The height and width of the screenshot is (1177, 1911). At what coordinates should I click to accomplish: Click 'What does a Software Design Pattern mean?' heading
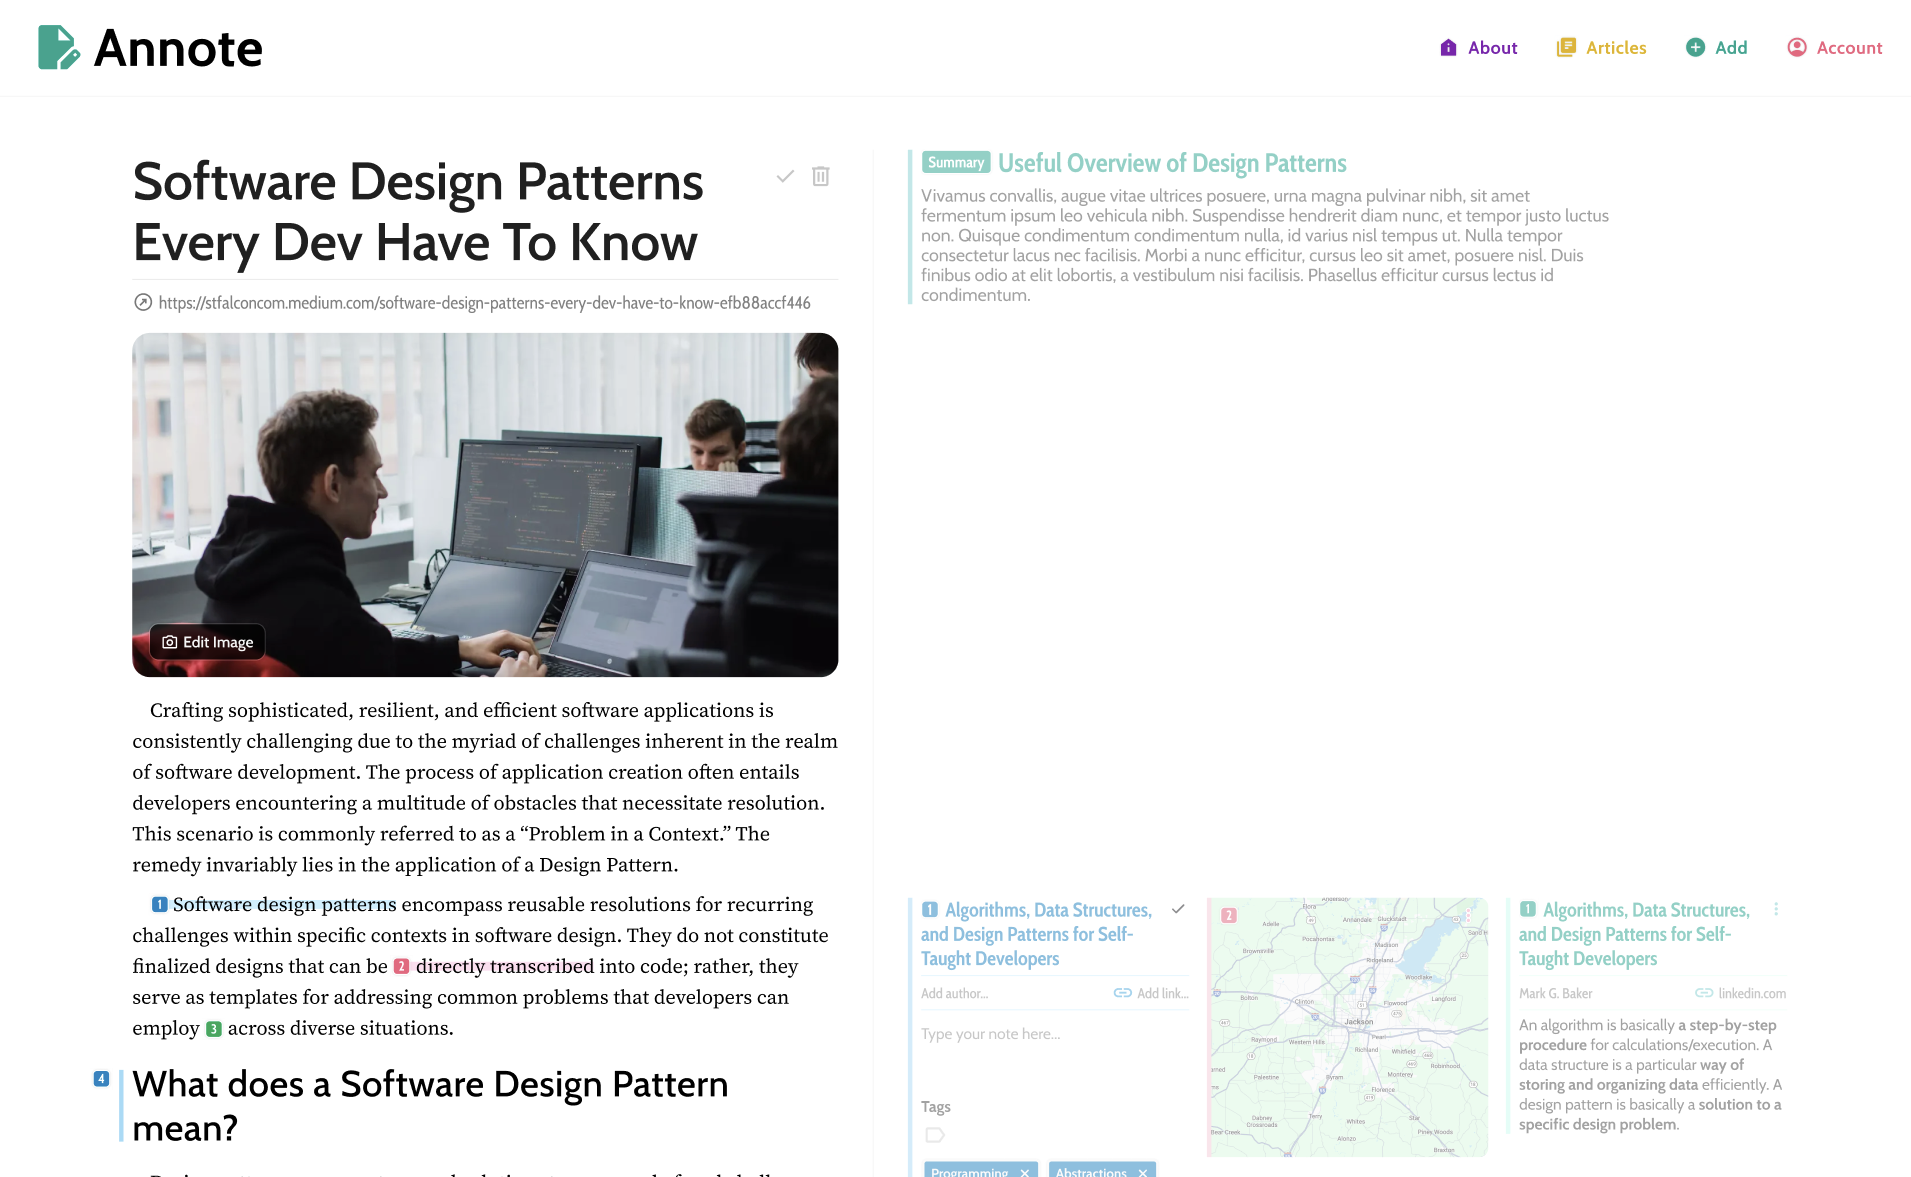(430, 1106)
